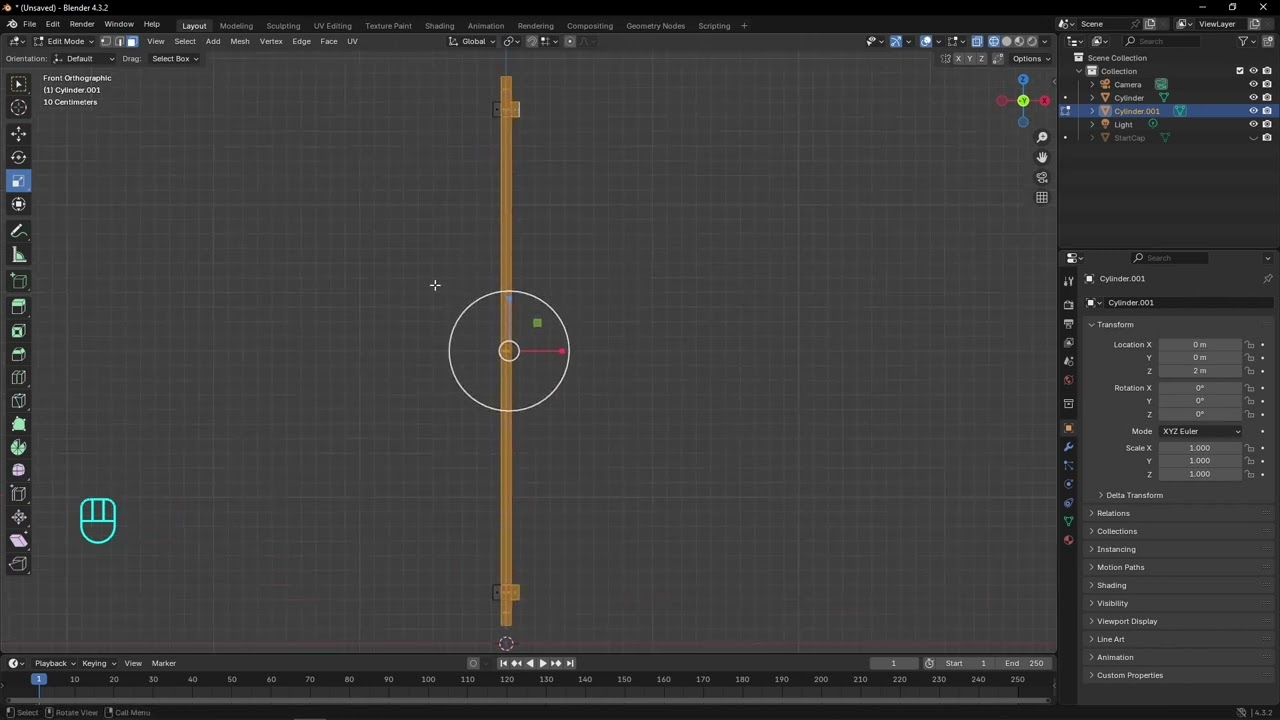
Task: Choose the Measure ruler tool
Action: [19, 255]
